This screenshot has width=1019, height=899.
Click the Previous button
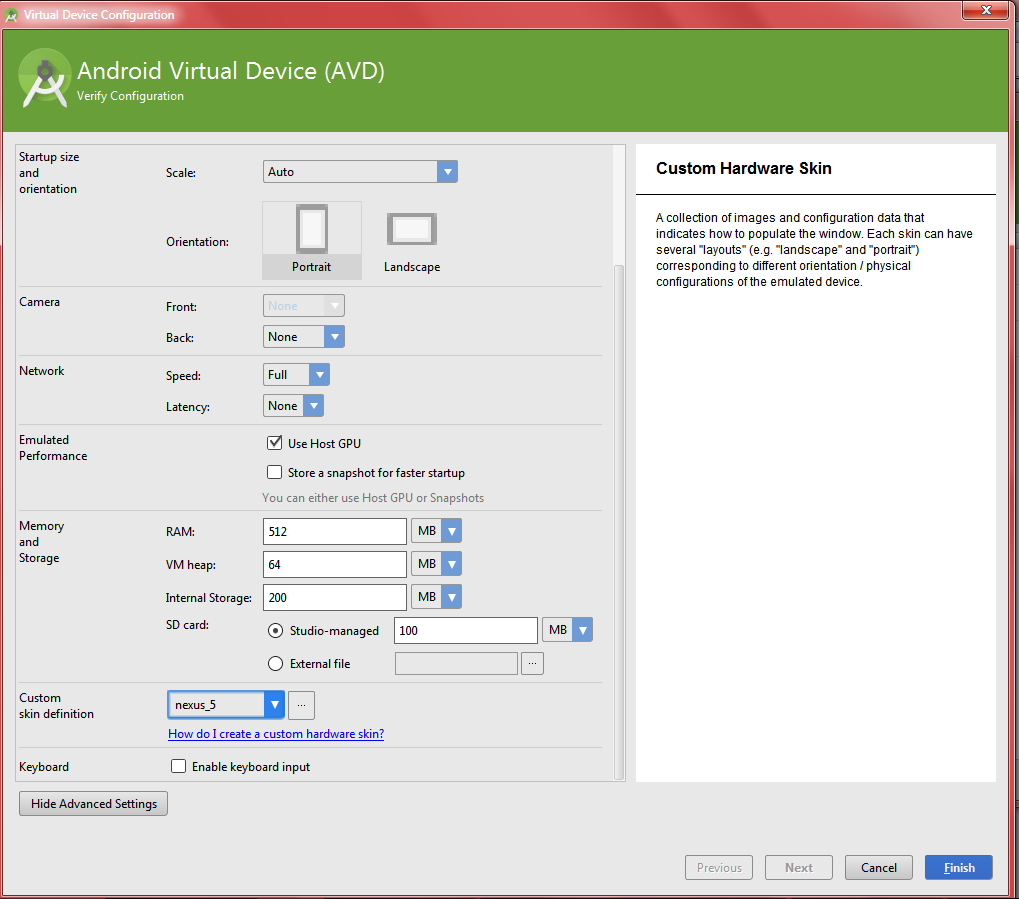[x=719, y=868]
